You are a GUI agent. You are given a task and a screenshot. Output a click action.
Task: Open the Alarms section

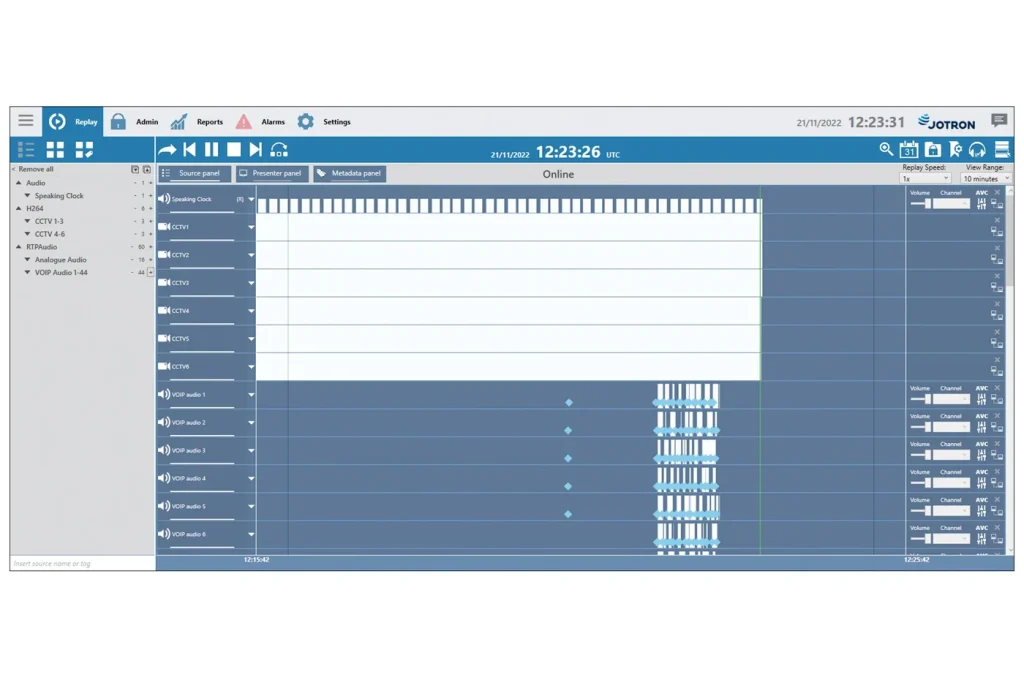(x=260, y=121)
